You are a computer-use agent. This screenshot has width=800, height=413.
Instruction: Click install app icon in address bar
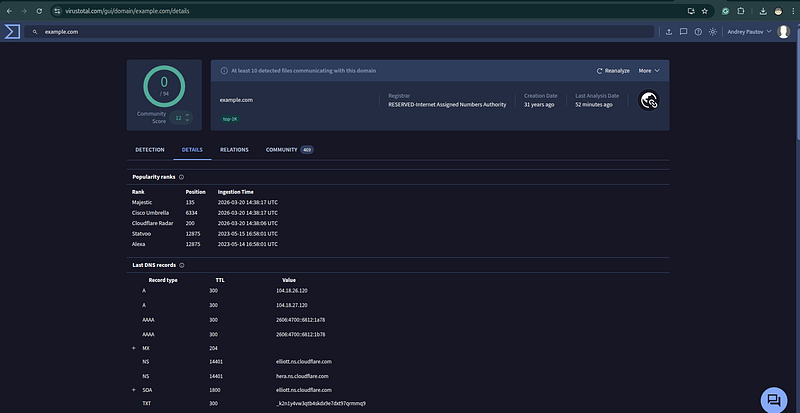click(x=691, y=11)
